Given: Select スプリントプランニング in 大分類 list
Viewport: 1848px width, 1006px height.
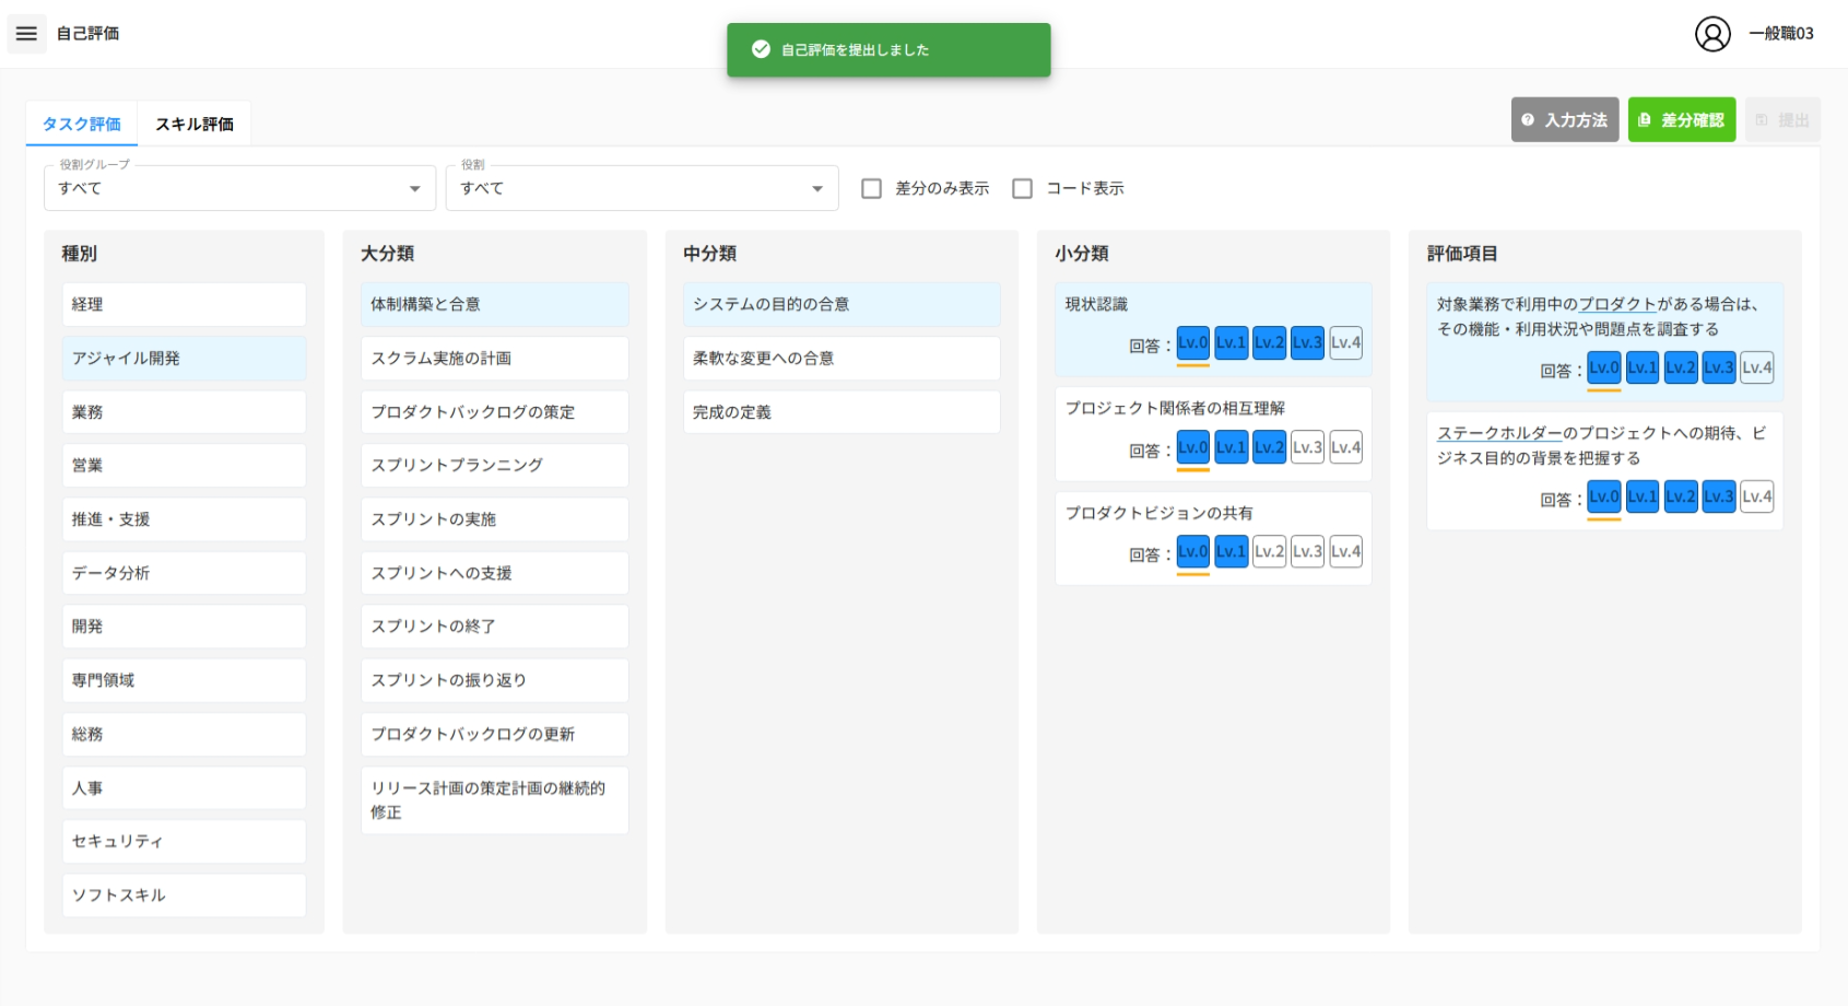Looking at the screenshot, I should [494, 465].
